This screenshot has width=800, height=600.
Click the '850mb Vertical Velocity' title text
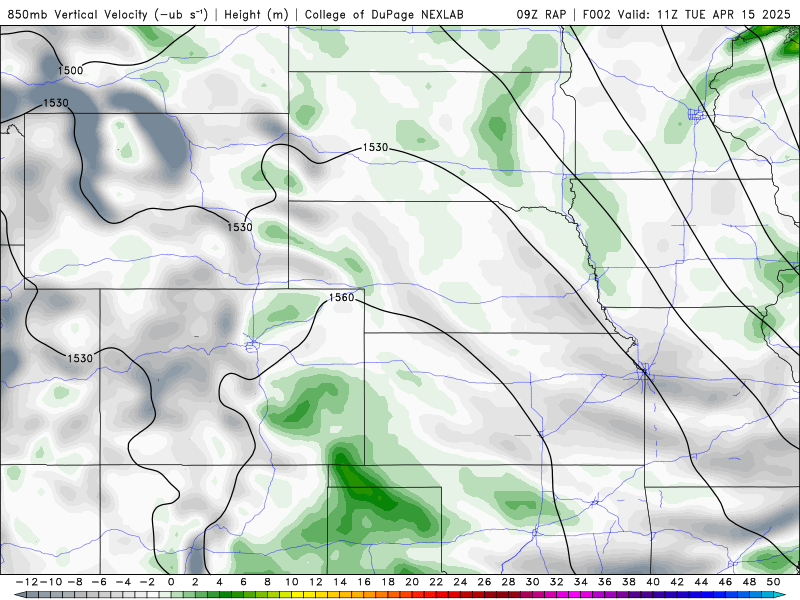[78, 15]
